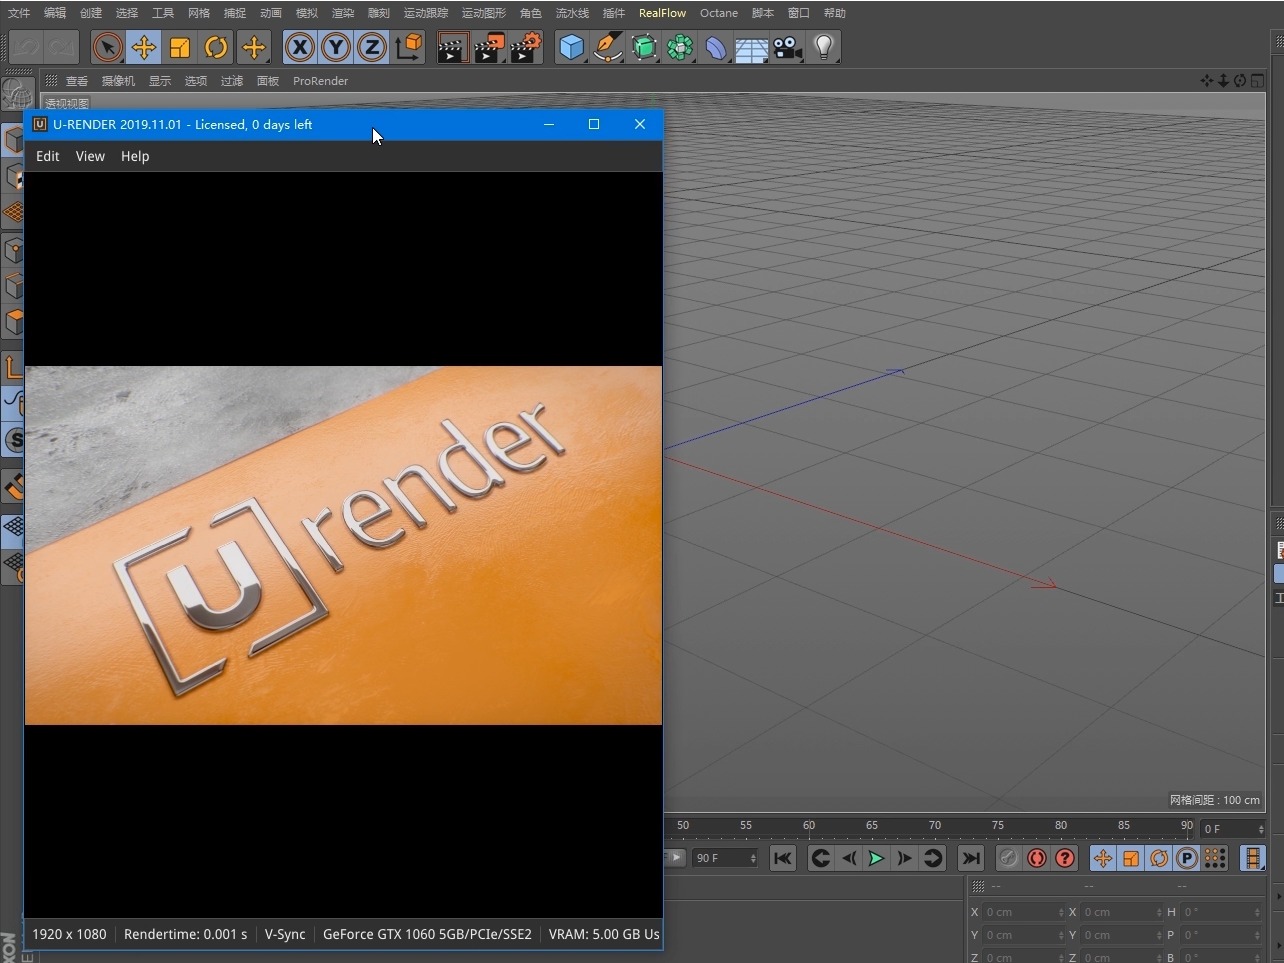Open the Octane menu
1284x963 pixels.
point(719,13)
